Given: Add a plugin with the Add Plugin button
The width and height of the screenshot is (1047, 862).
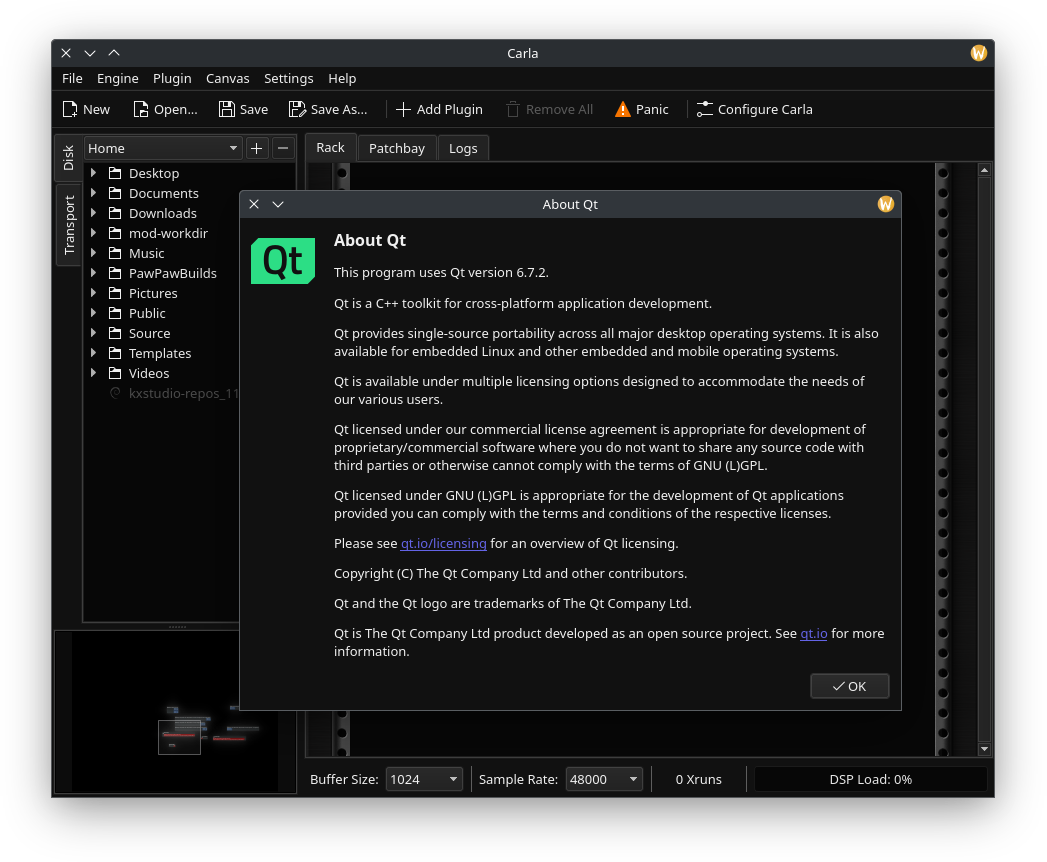Looking at the screenshot, I should coord(439,110).
